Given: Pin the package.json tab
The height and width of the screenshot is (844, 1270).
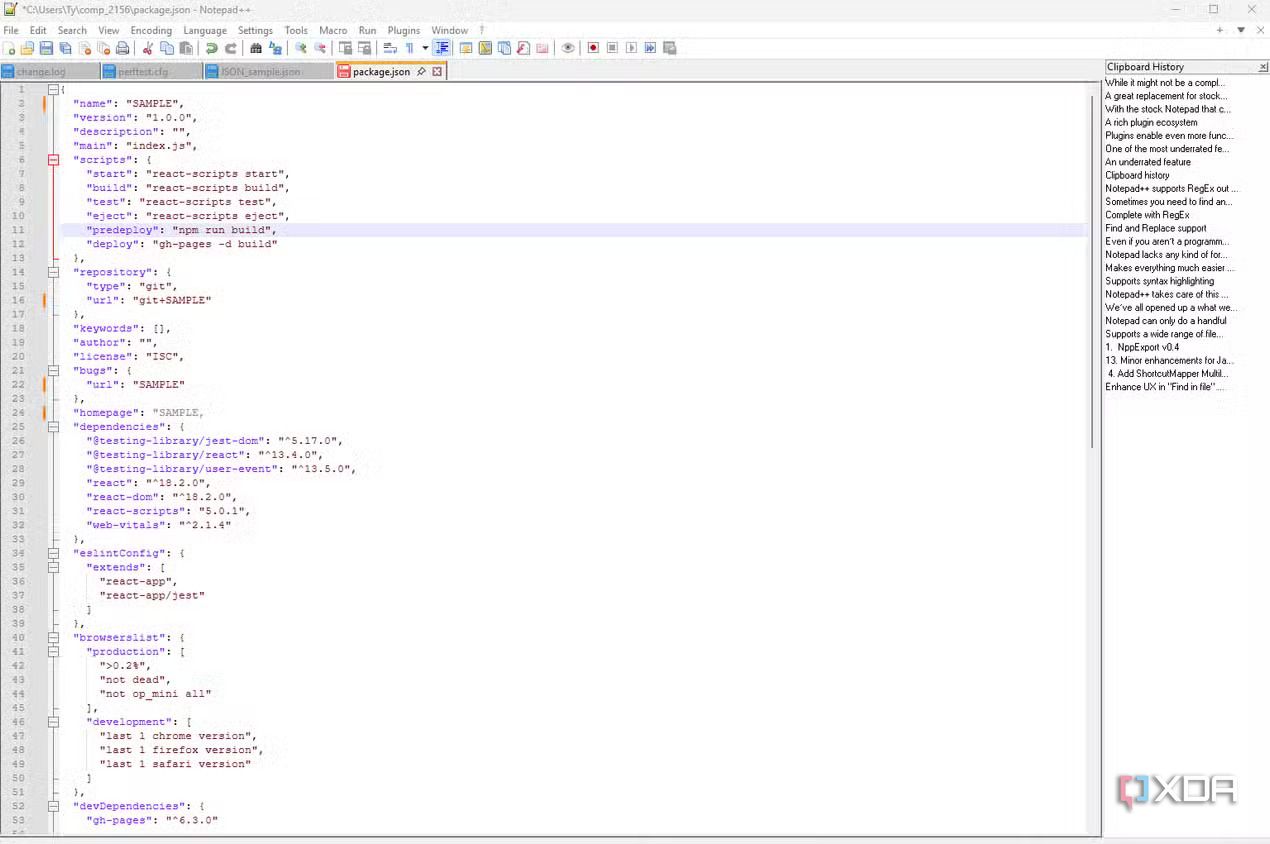Looking at the screenshot, I should click(421, 72).
